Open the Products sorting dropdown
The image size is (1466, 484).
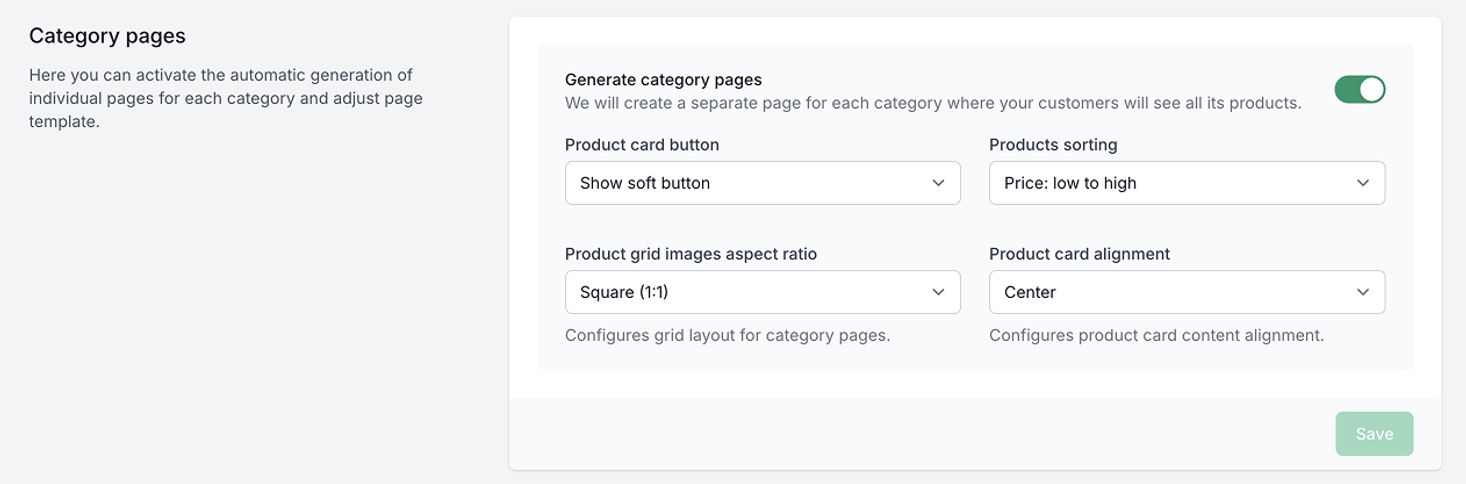(1186, 183)
